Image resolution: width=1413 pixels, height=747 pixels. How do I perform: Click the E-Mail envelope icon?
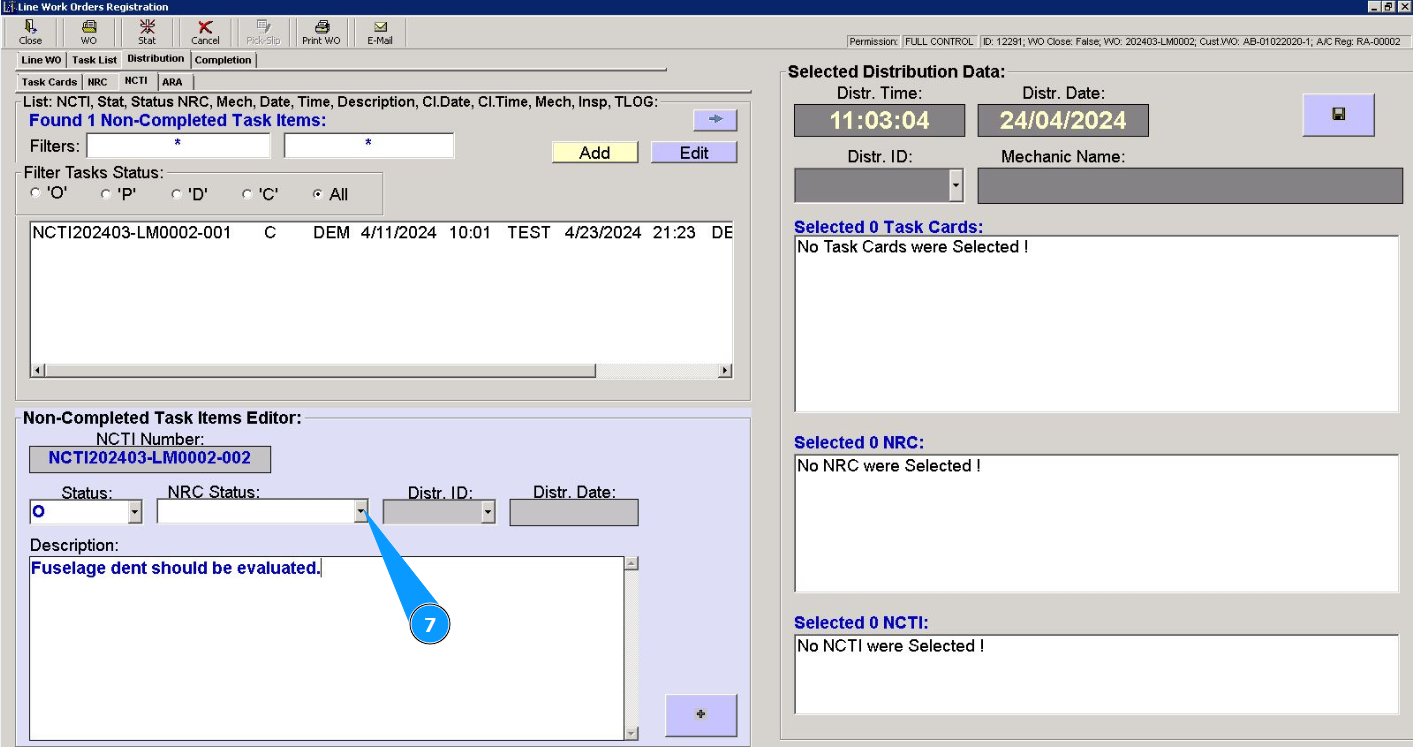click(x=380, y=32)
